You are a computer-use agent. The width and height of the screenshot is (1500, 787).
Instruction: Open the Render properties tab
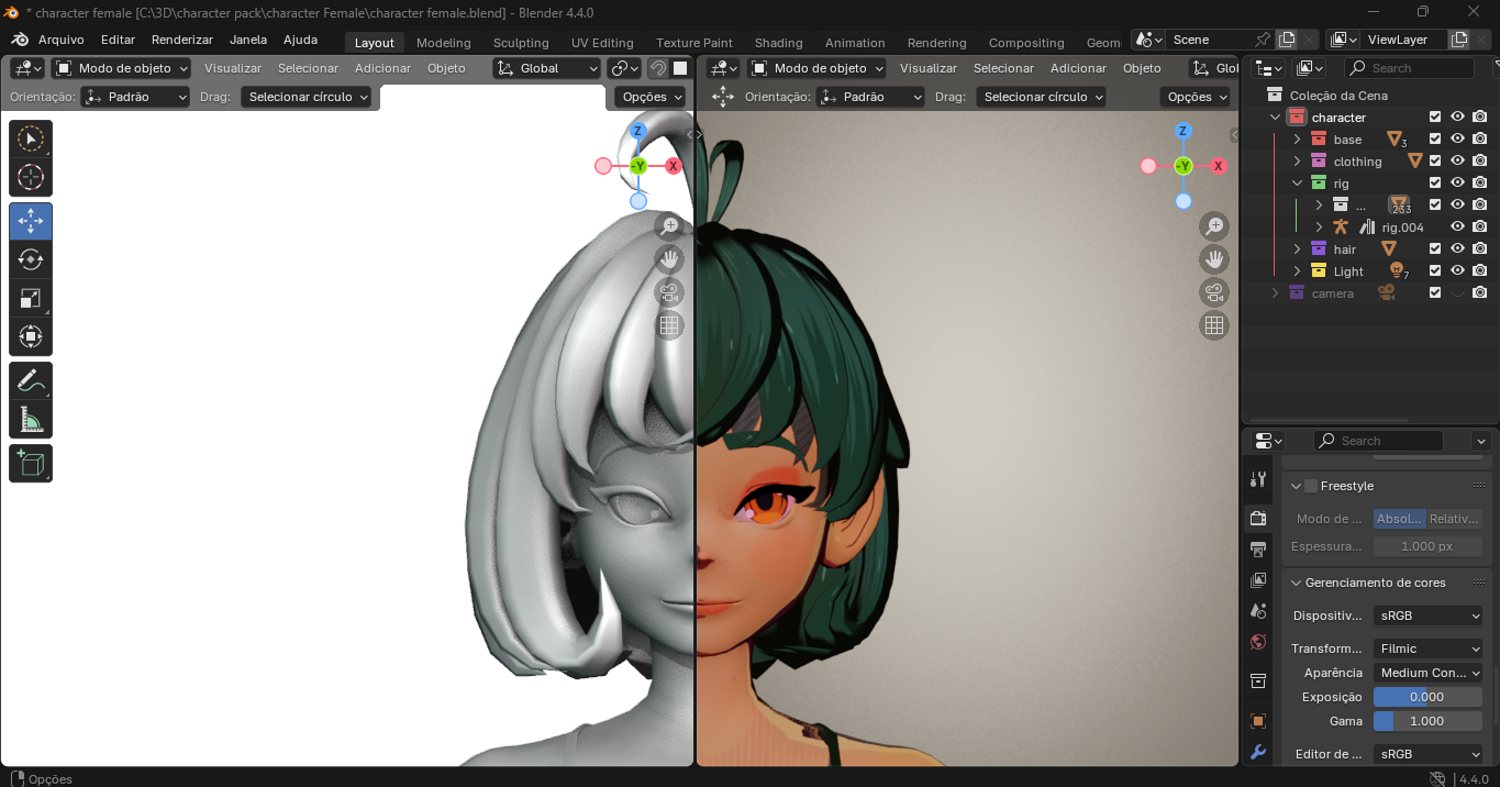1258,518
